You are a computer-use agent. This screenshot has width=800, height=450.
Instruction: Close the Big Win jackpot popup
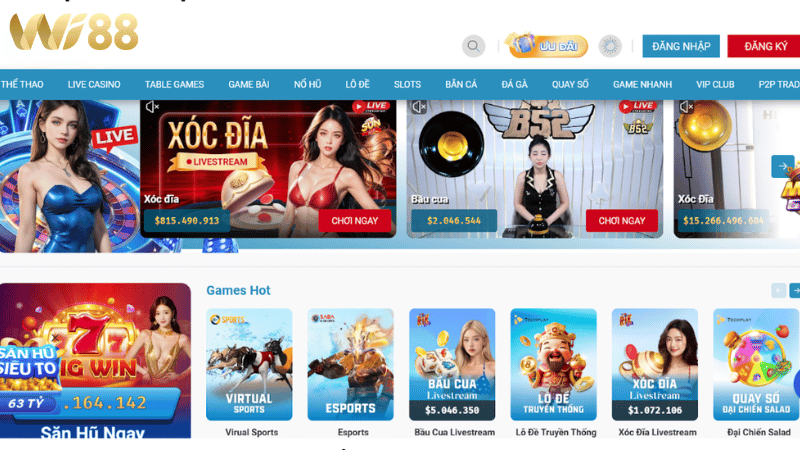(55, 338)
